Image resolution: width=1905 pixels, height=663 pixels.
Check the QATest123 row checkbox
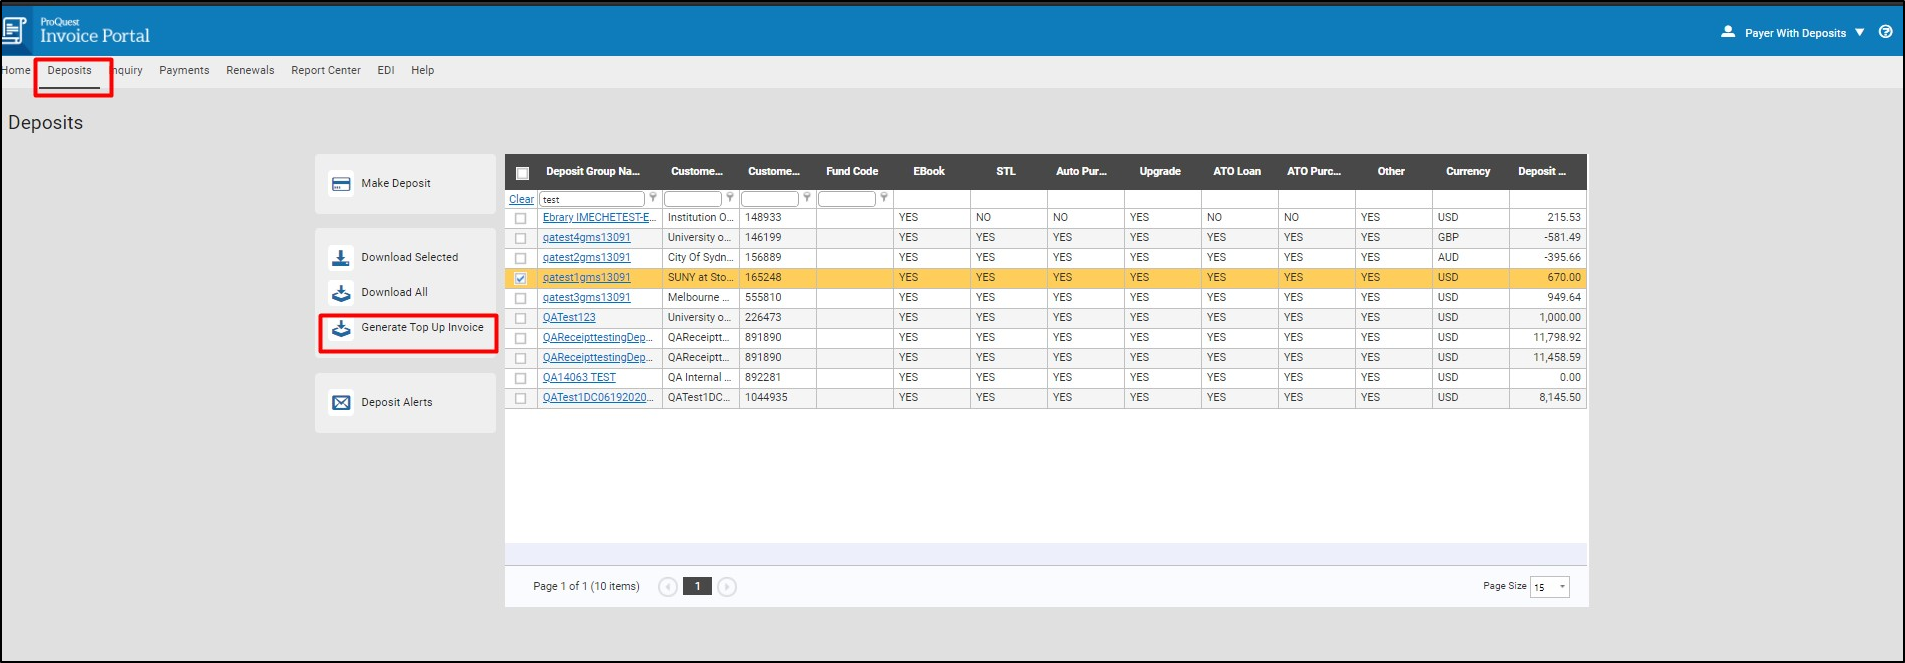520,318
